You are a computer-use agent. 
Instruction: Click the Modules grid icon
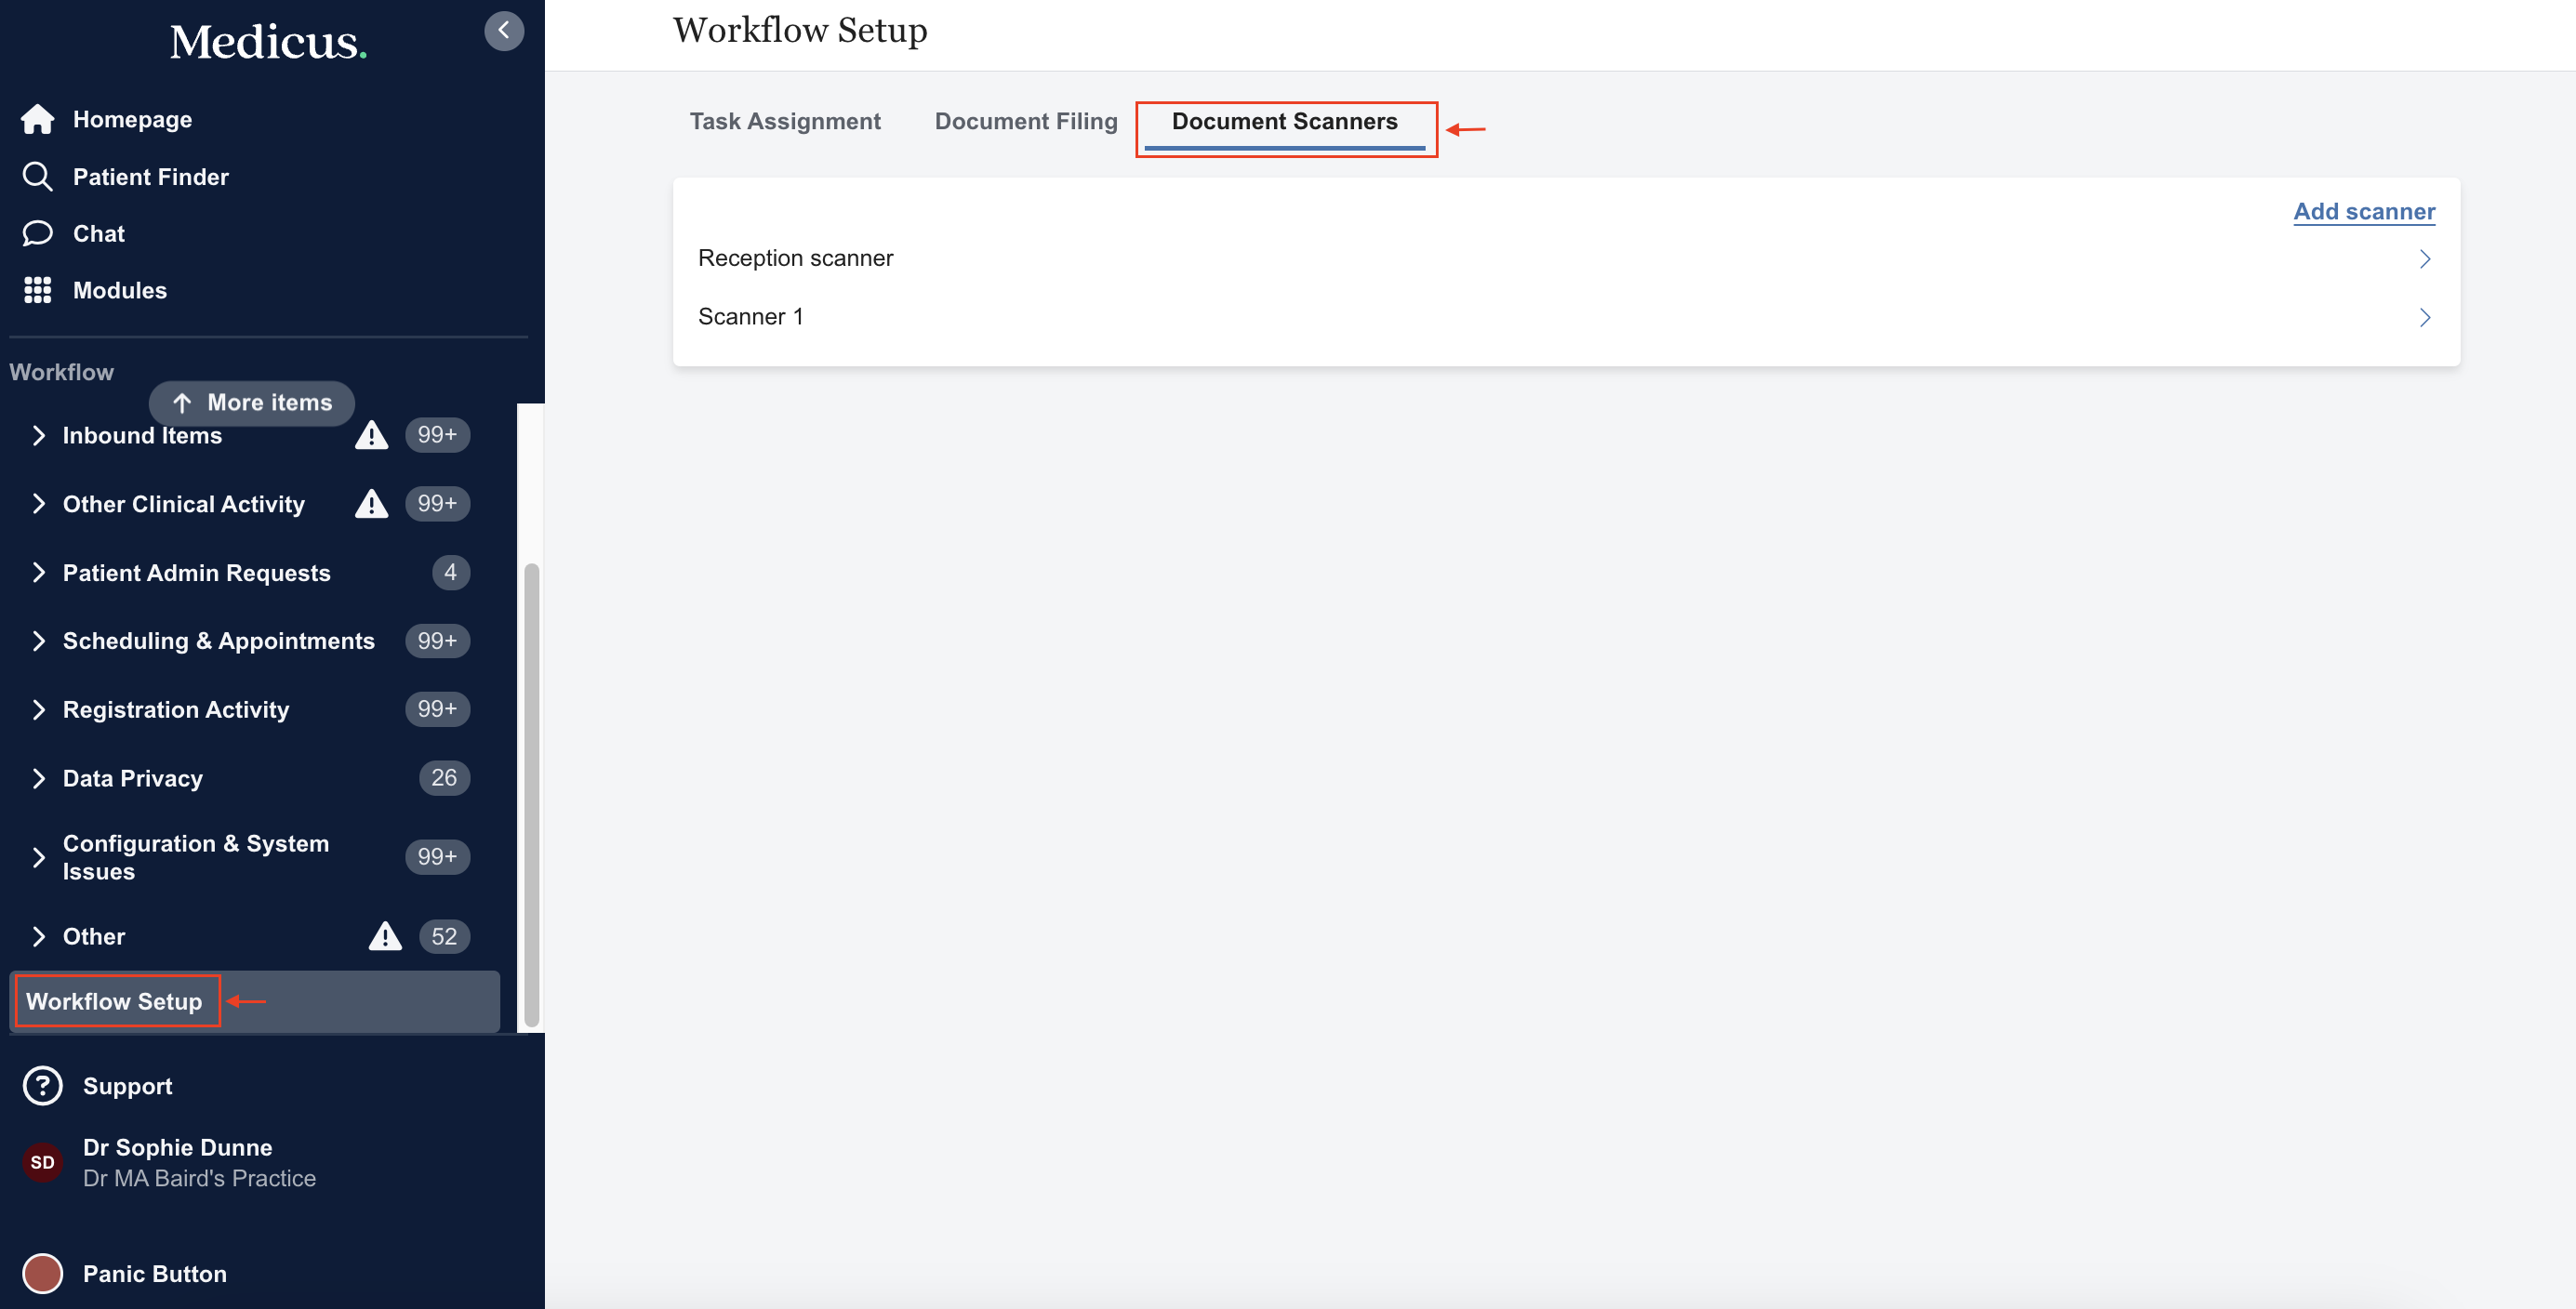(x=37, y=290)
